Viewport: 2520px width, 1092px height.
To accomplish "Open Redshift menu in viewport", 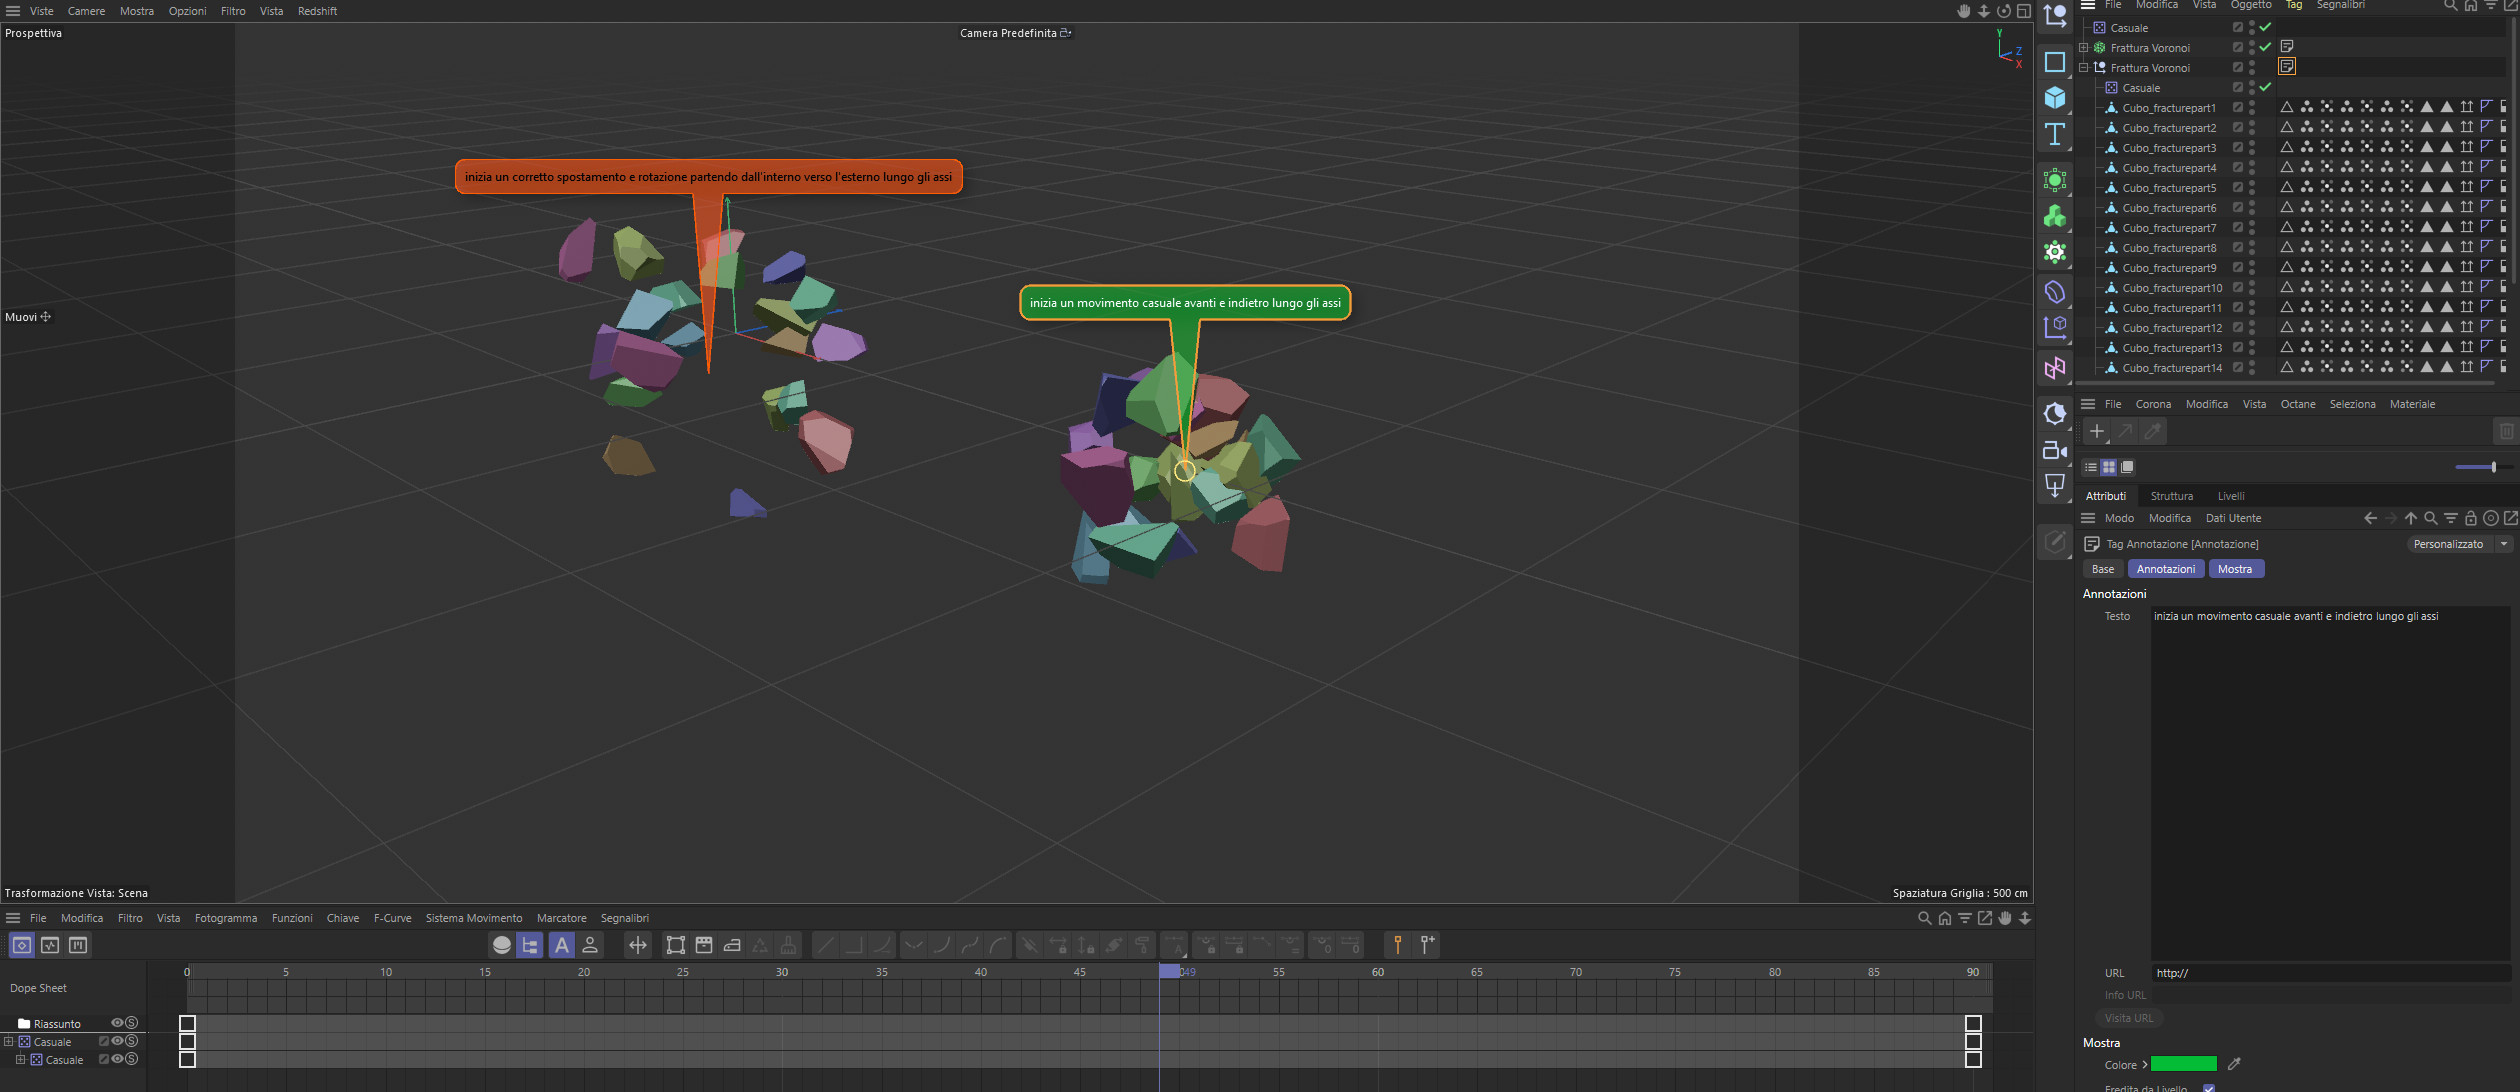I will click(x=317, y=11).
